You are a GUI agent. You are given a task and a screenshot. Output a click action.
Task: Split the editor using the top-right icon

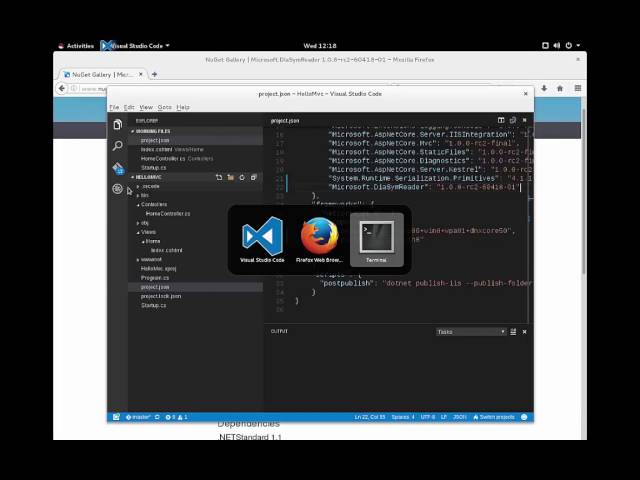pyautogui.click(x=501, y=120)
